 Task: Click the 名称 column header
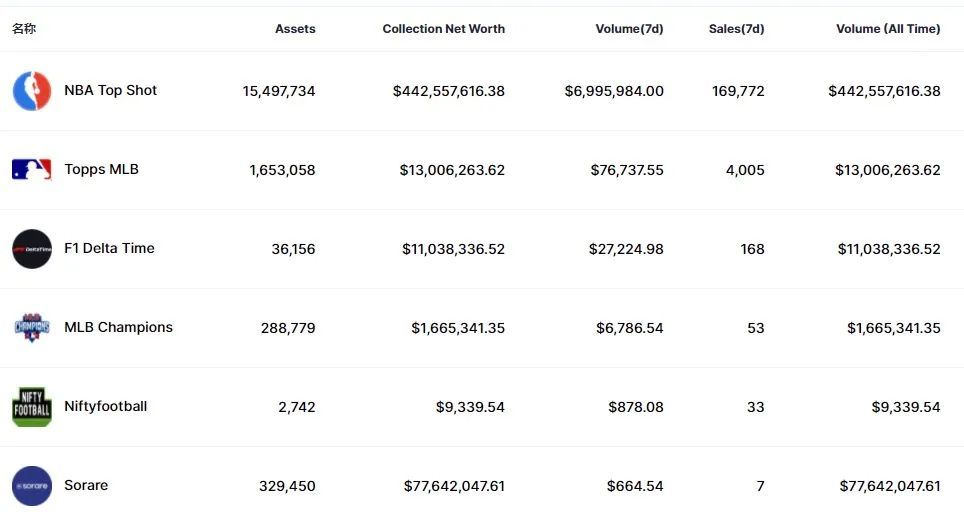pos(24,29)
